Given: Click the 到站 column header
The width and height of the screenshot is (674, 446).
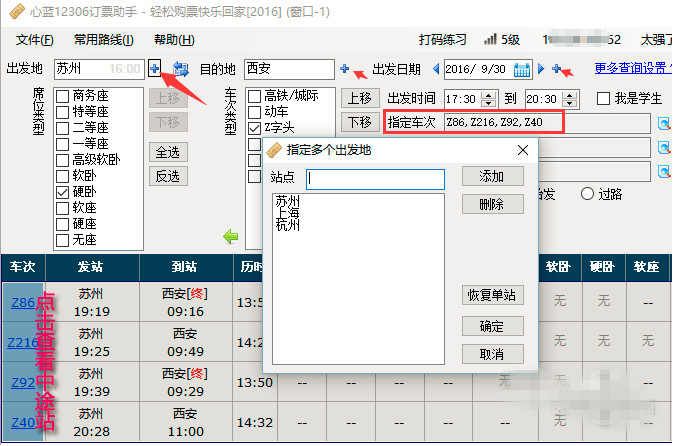Looking at the screenshot, I should [186, 267].
